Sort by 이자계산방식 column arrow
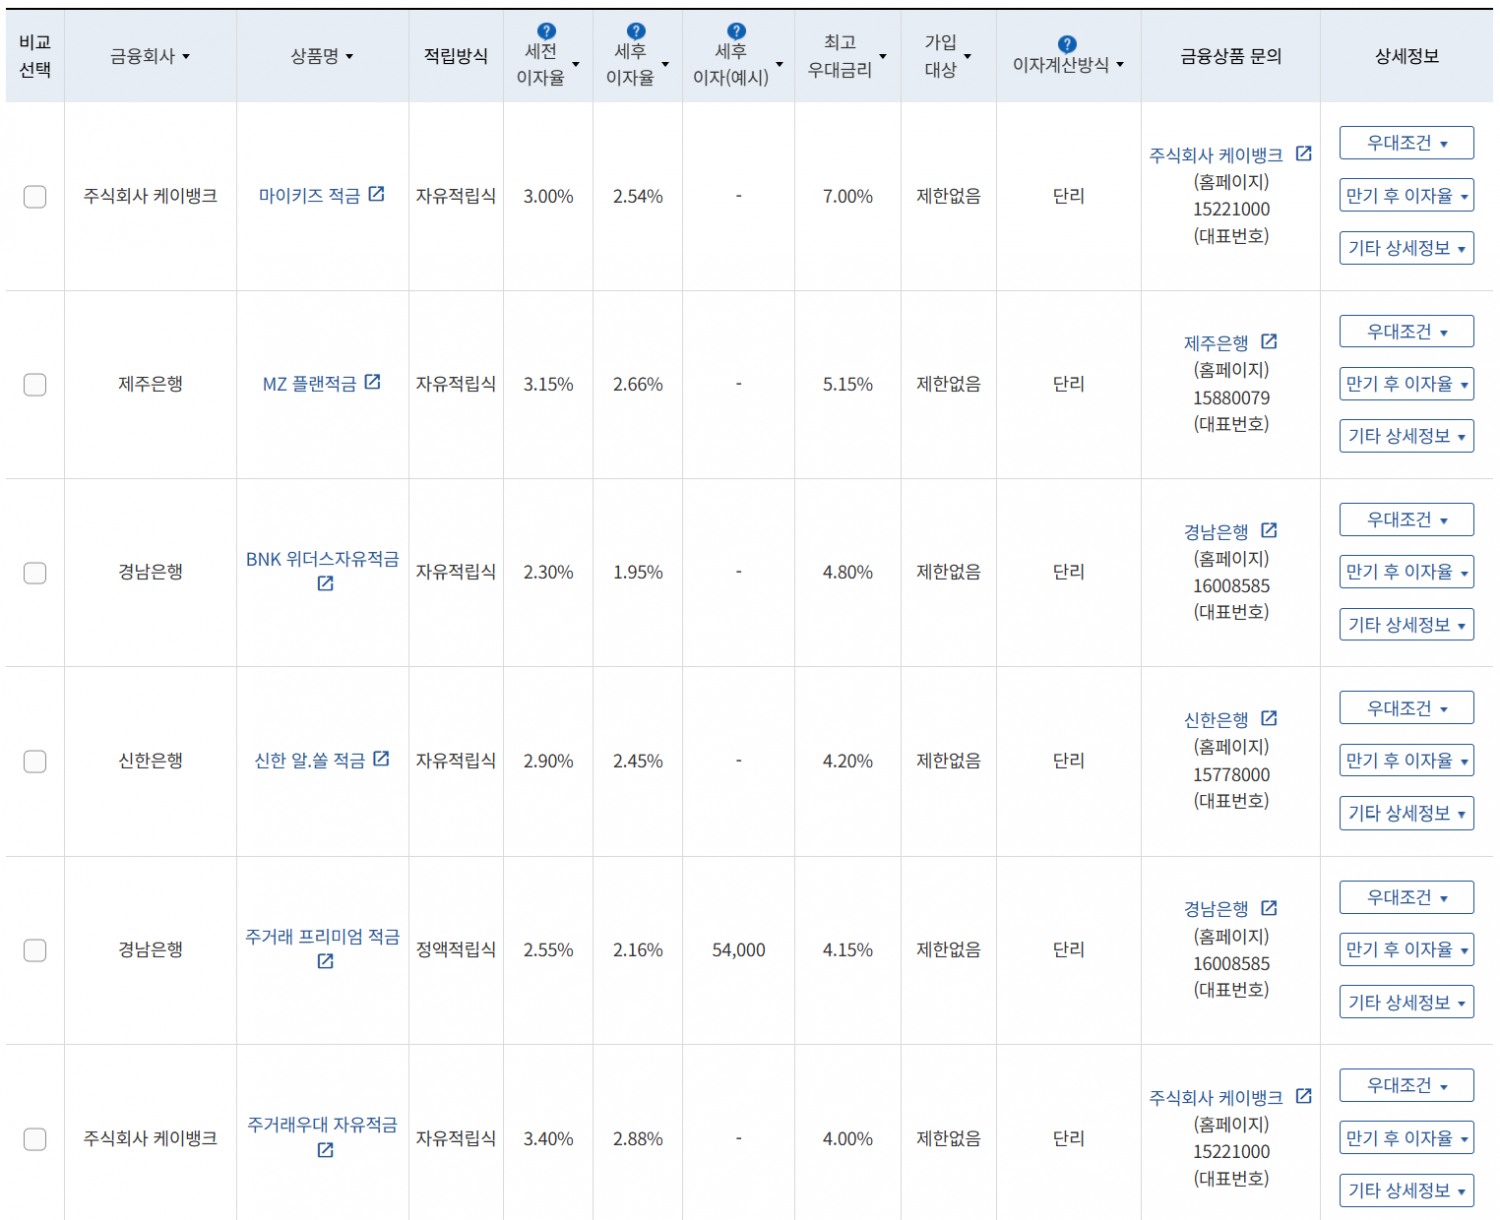 (x=1120, y=65)
